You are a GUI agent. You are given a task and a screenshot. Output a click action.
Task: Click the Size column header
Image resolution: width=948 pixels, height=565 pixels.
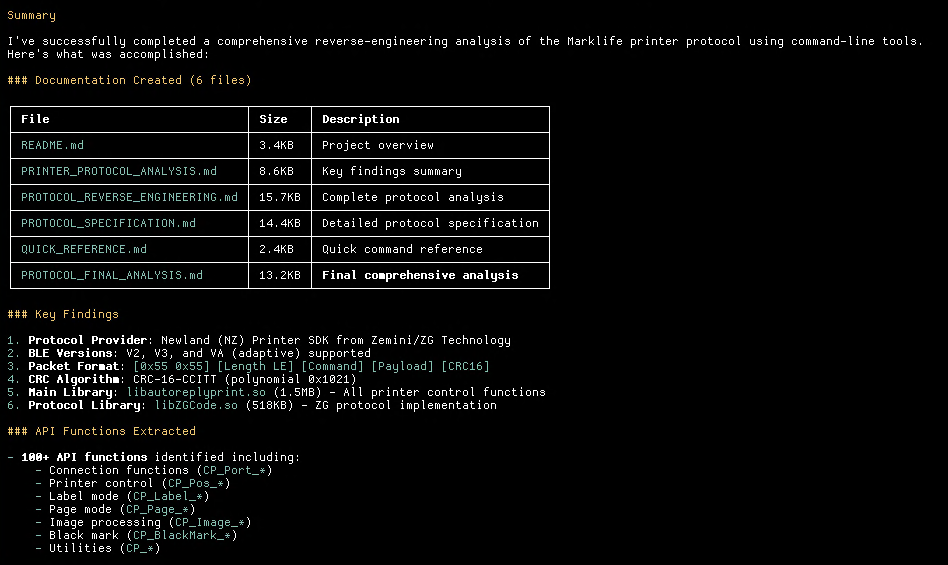point(273,119)
